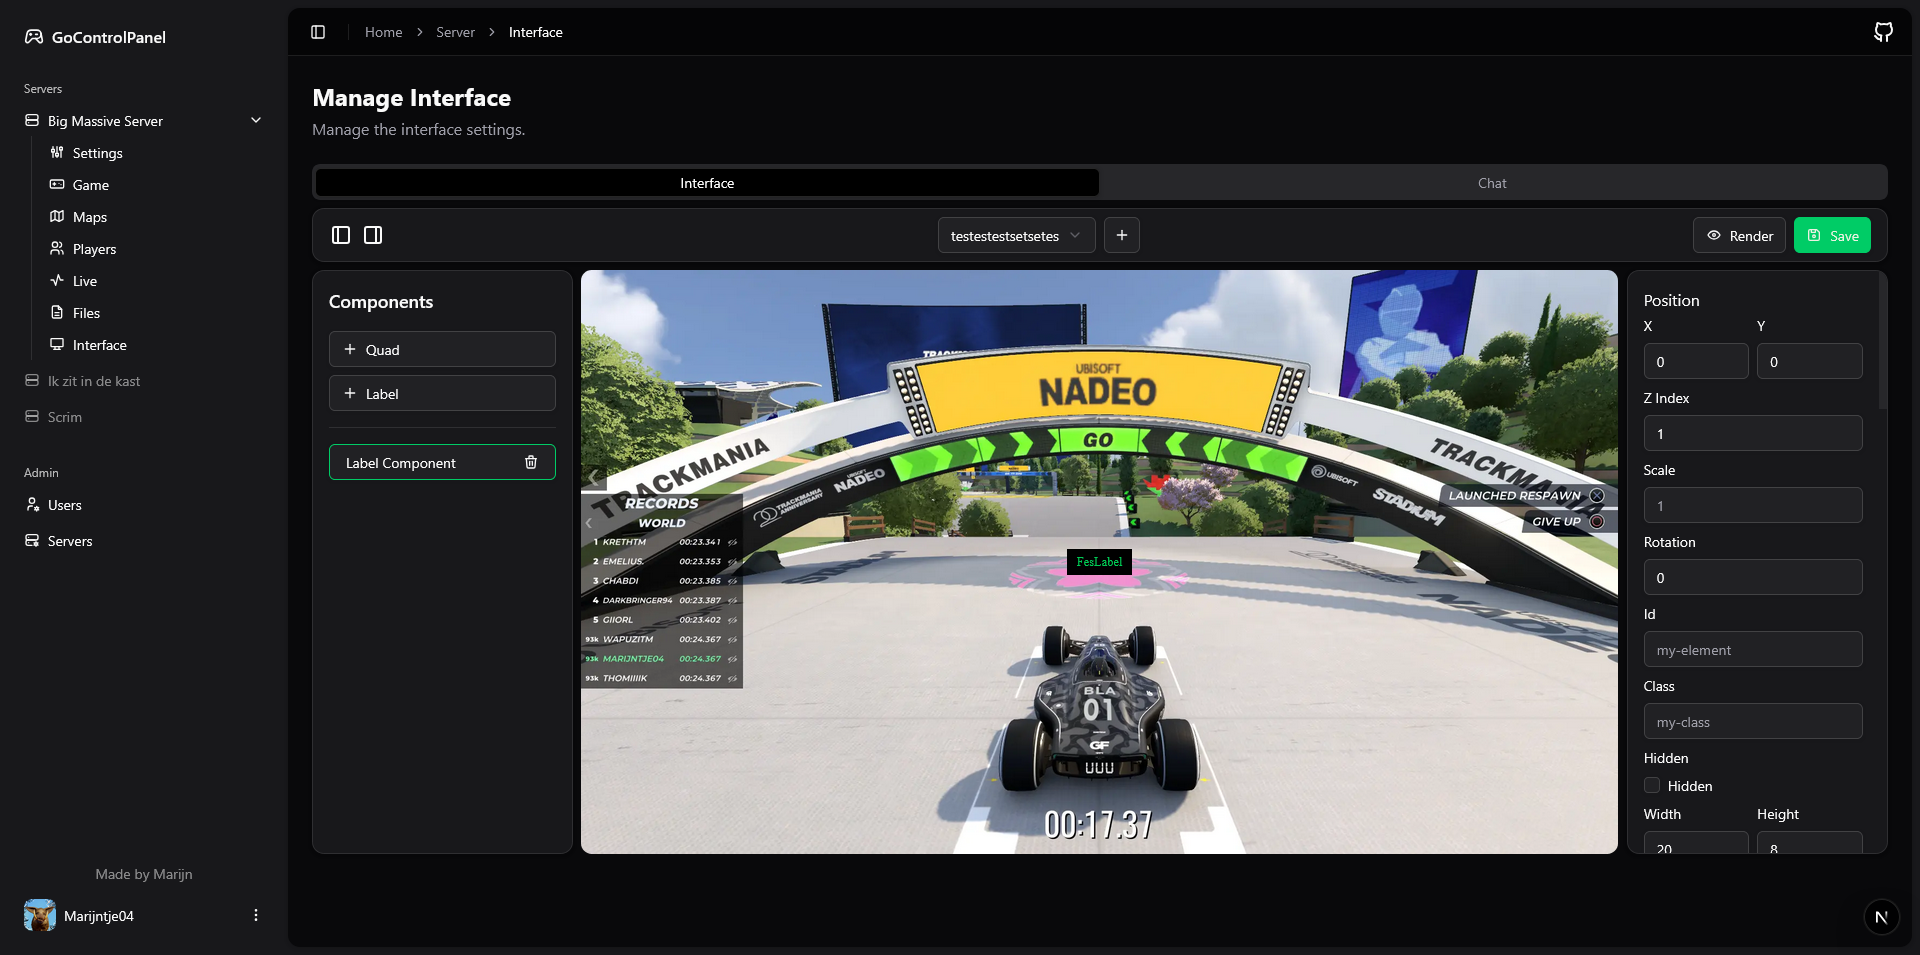Toggle the right panel visibility icon

(x=373, y=235)
